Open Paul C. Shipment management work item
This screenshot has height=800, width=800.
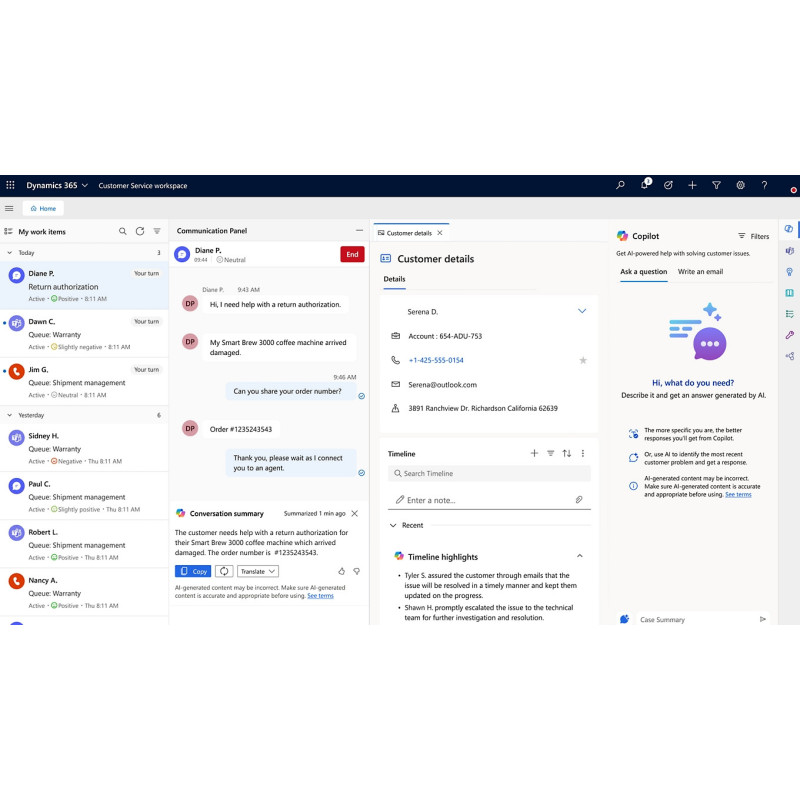click(x=84, y=496)
